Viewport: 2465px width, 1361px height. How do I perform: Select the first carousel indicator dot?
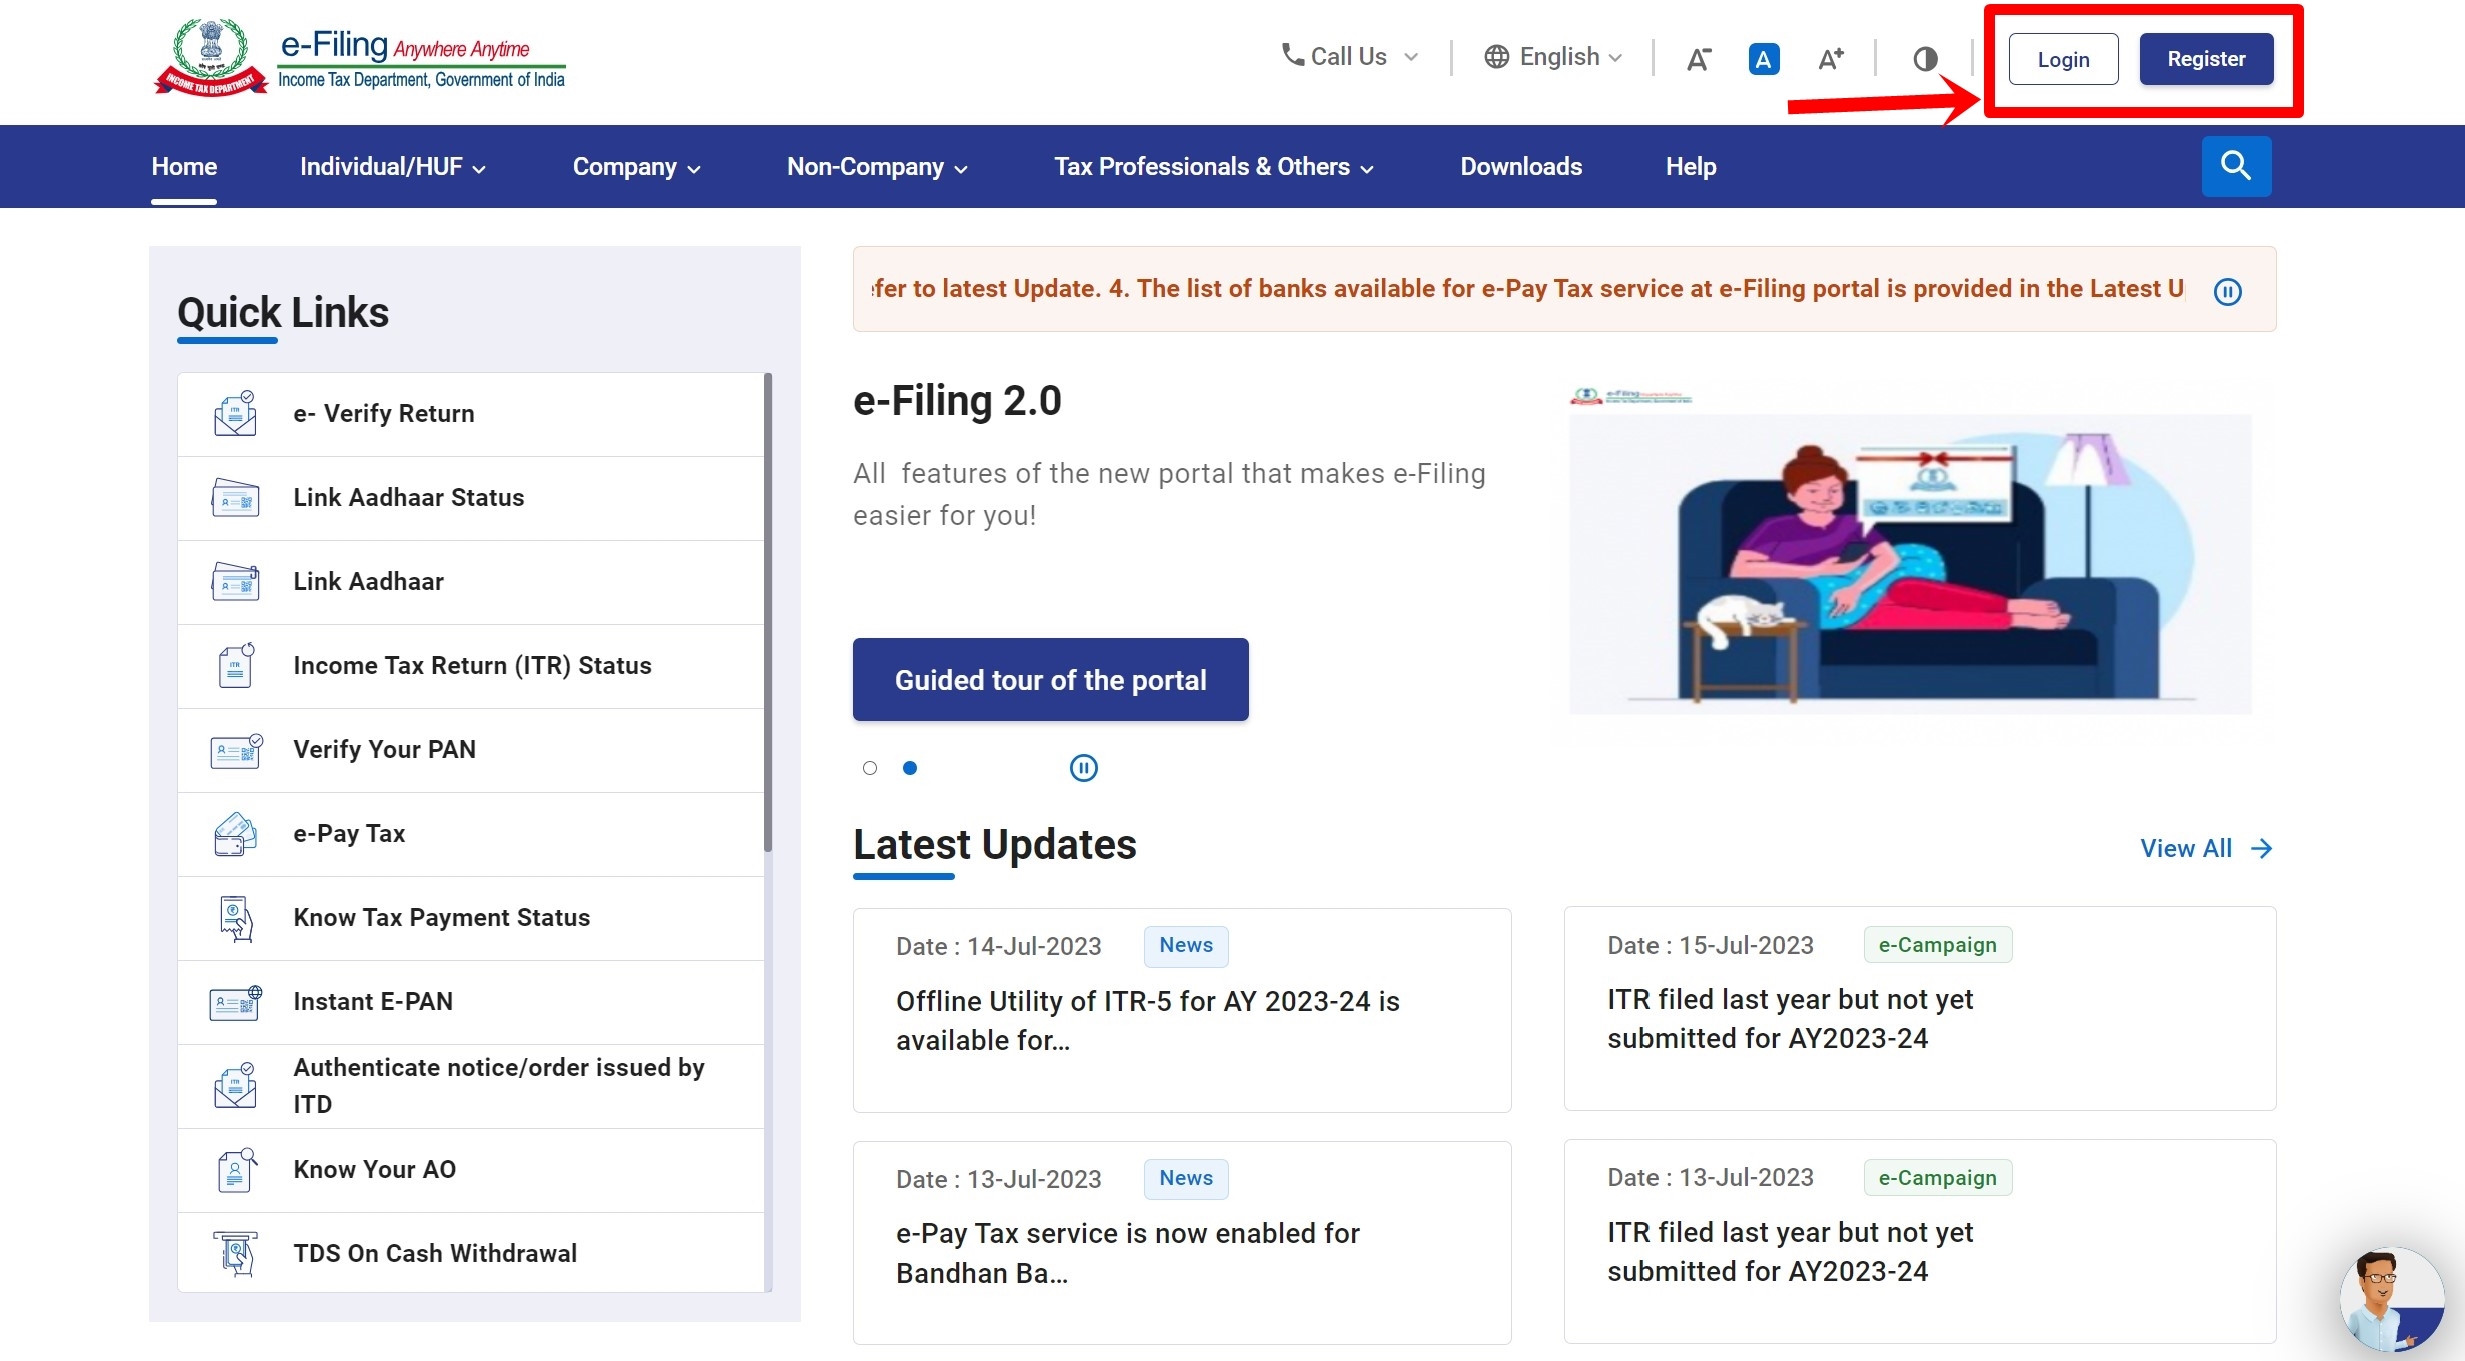(x=869, y=768)
